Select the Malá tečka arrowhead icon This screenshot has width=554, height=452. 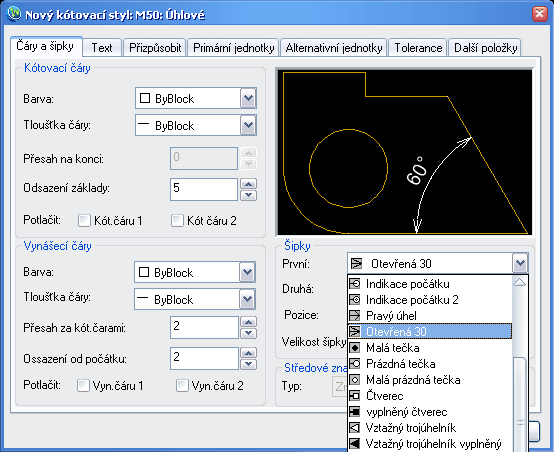point(354,348)
